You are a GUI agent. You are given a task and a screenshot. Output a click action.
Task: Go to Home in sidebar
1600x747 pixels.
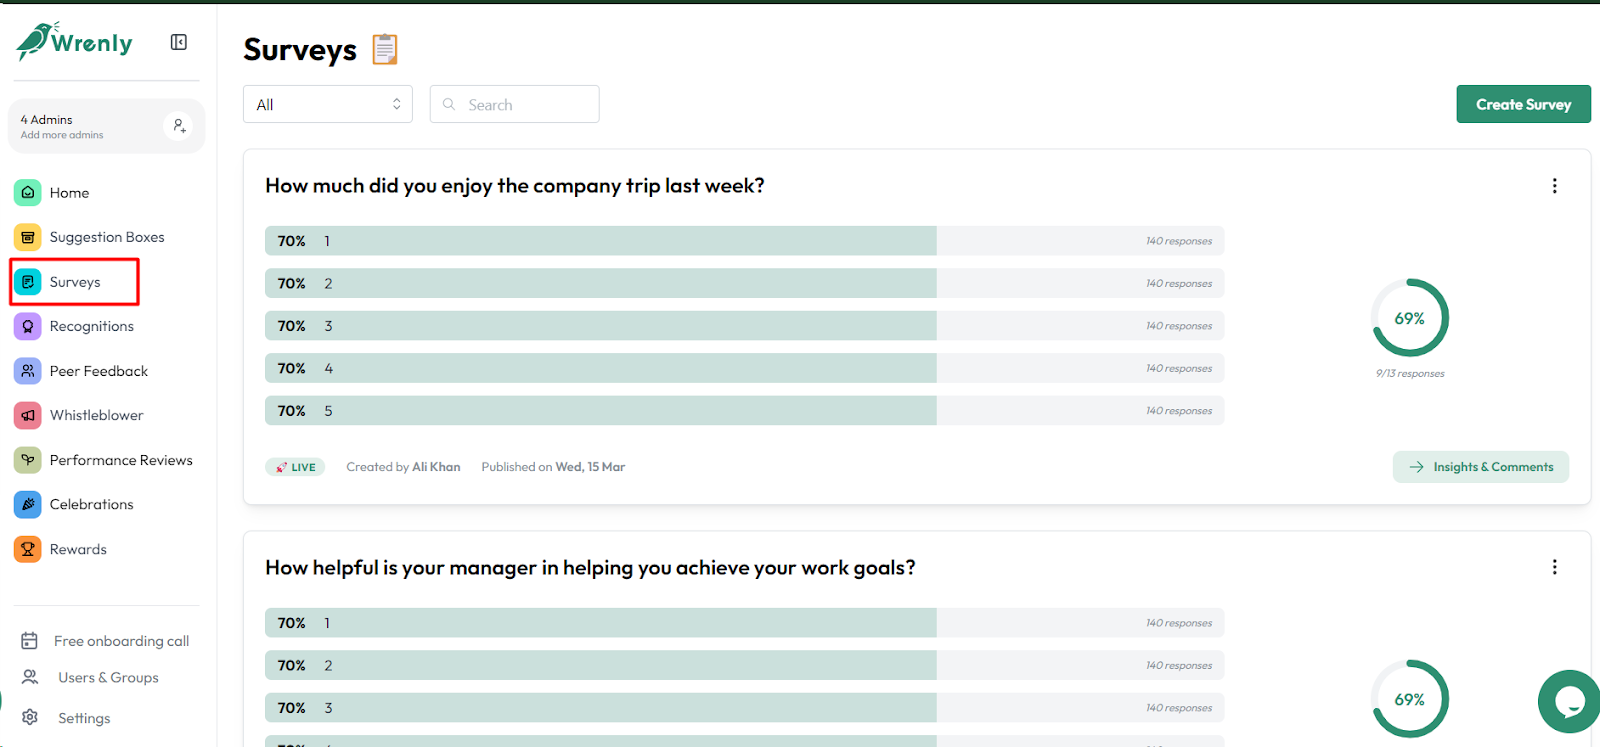tap(69, 193)
